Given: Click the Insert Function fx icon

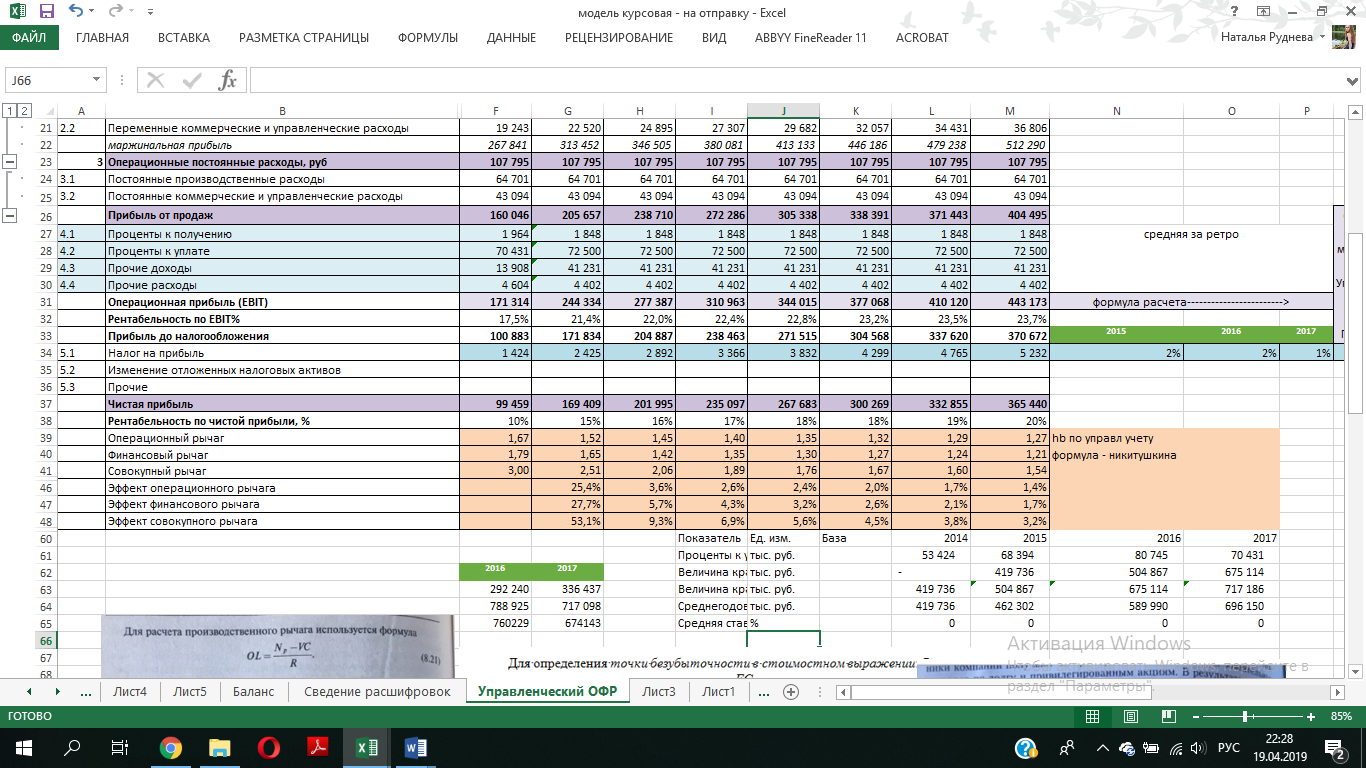Looking at the screenshot, I should point(227,80).
